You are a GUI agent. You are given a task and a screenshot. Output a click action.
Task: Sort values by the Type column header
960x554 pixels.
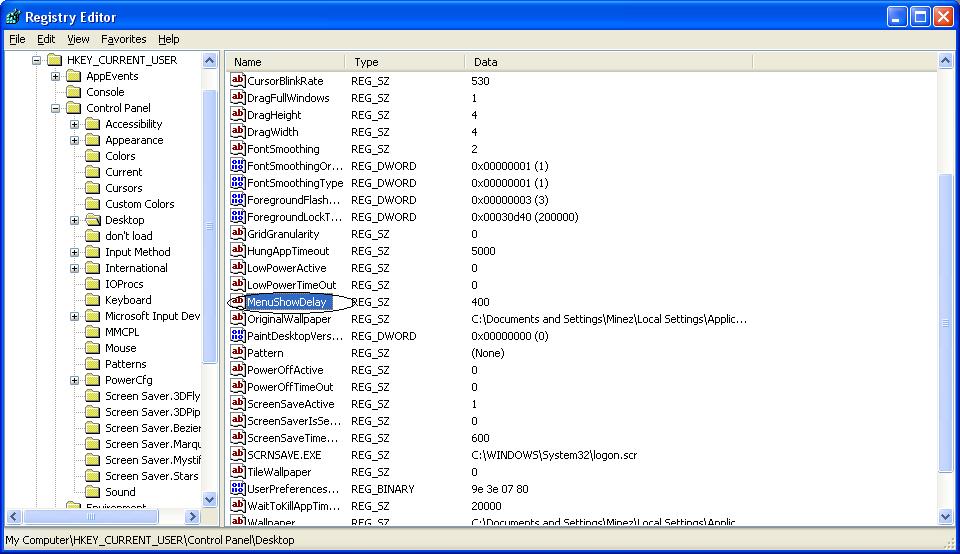[404, 62]
